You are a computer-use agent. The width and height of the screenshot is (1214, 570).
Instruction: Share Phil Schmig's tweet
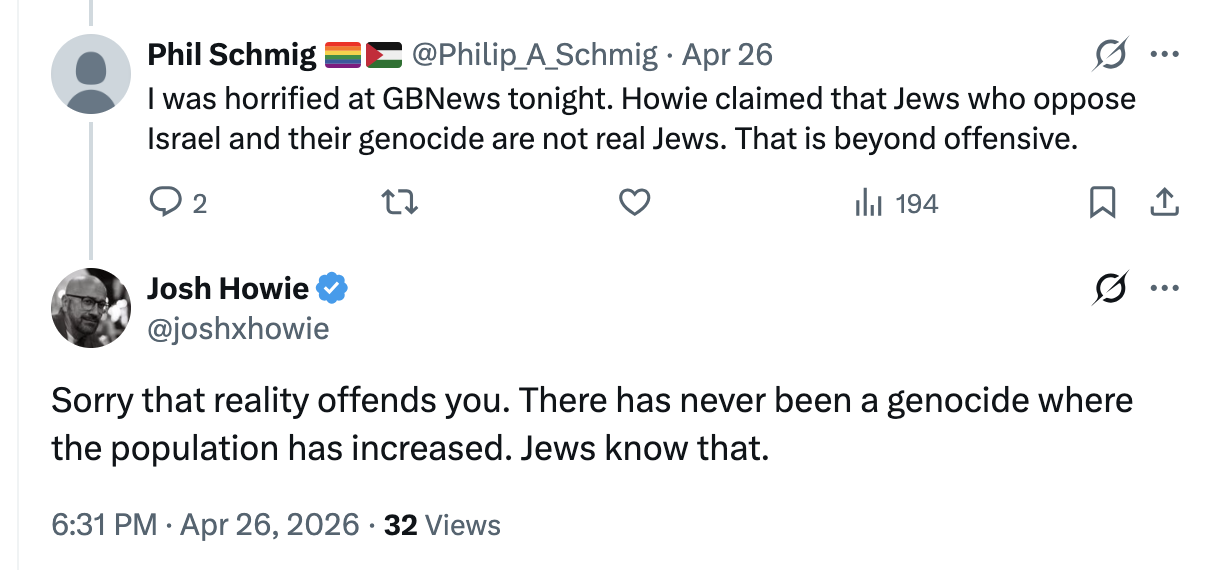pyautogui.click(x=1164, y=204)
